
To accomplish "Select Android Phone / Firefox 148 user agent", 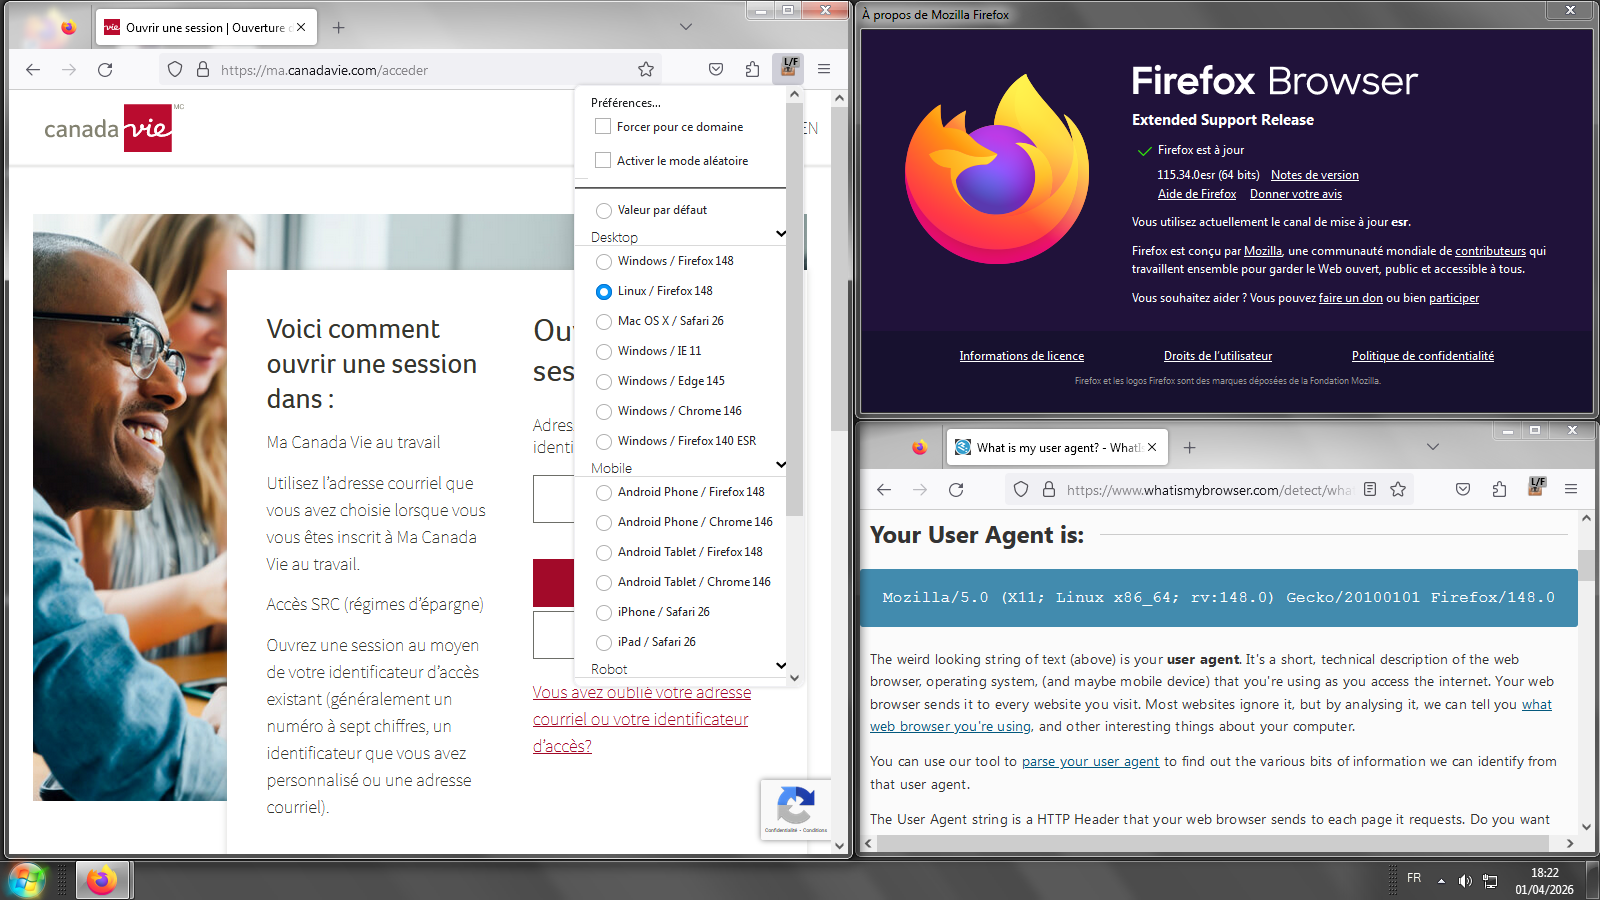I will click(604, 493).
